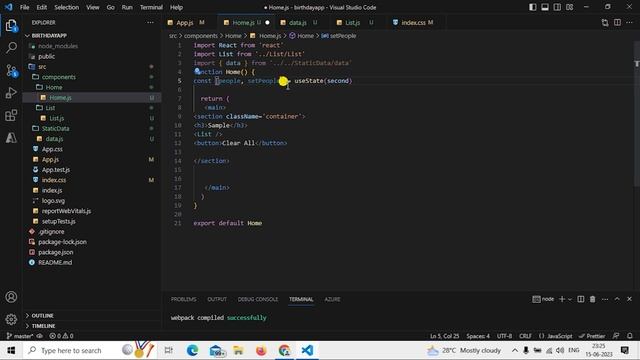The height and width of the screenshot is (360, 640).
Task: Switch to index.css editor tab
Action: 413,22
